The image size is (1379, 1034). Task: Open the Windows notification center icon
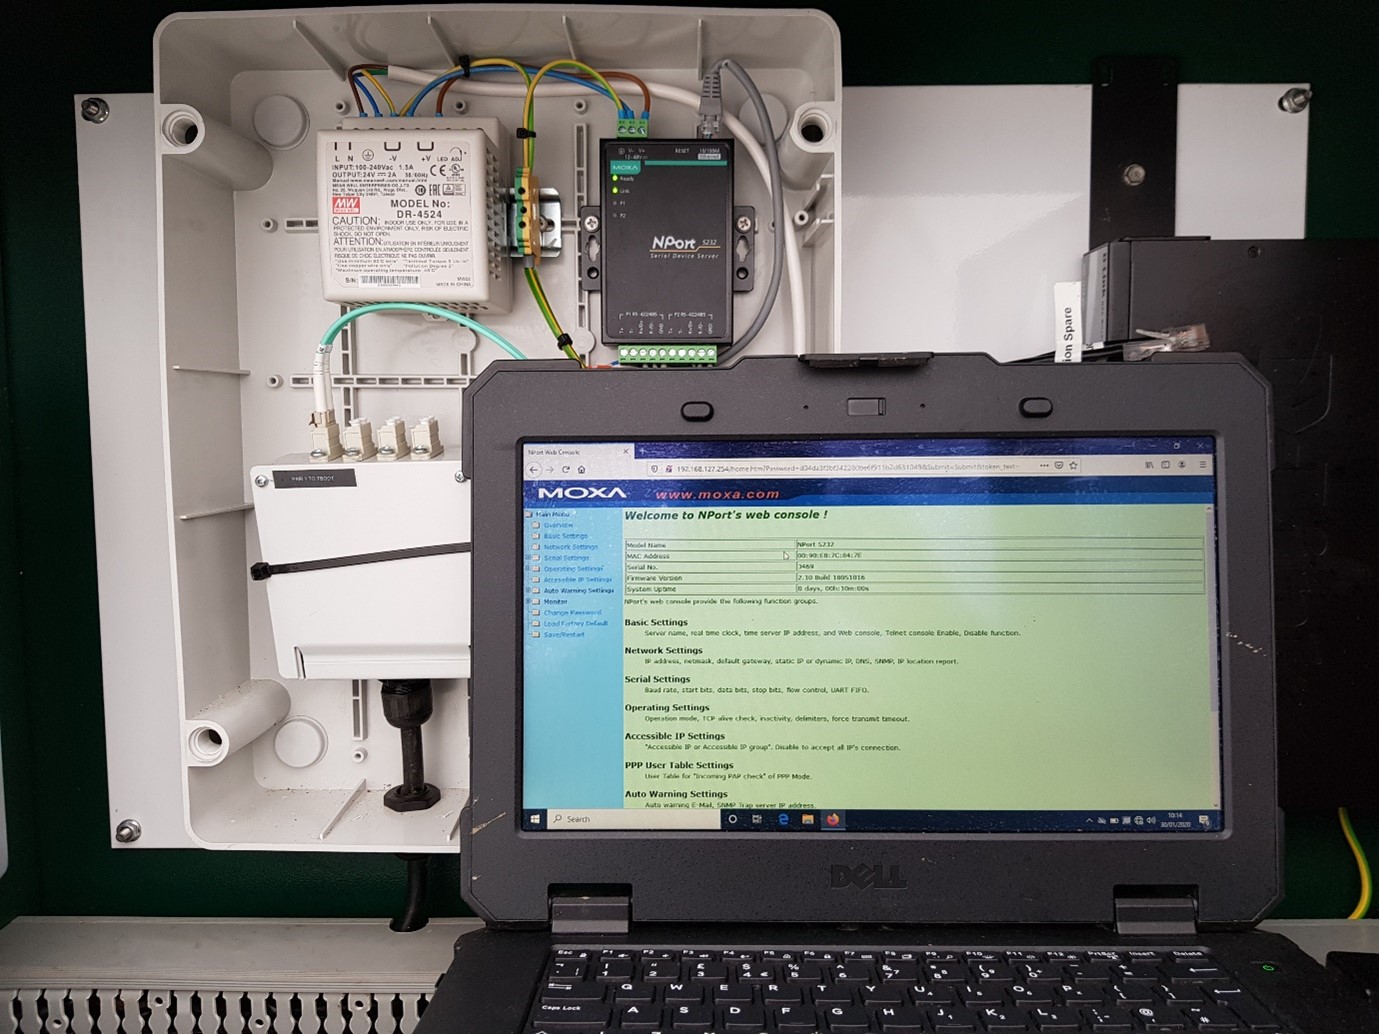point(1204,820)
